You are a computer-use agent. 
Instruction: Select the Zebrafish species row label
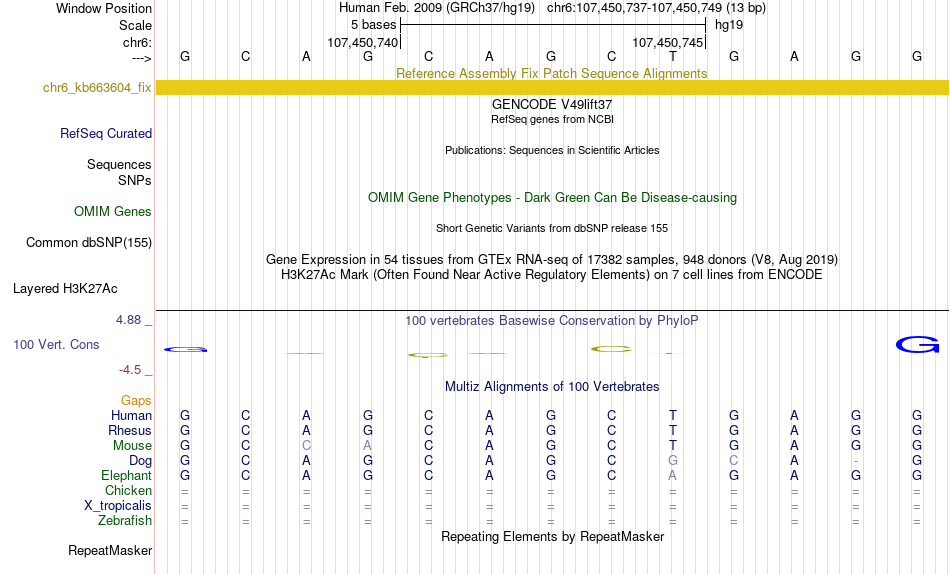(x=125, y=520)
